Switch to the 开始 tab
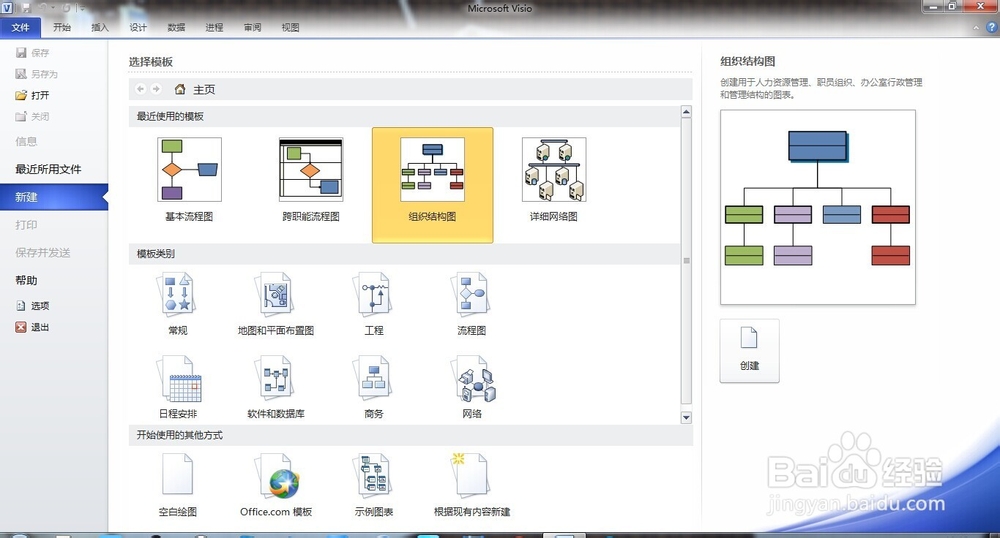The image size is (1000, 538). (62, 27)
